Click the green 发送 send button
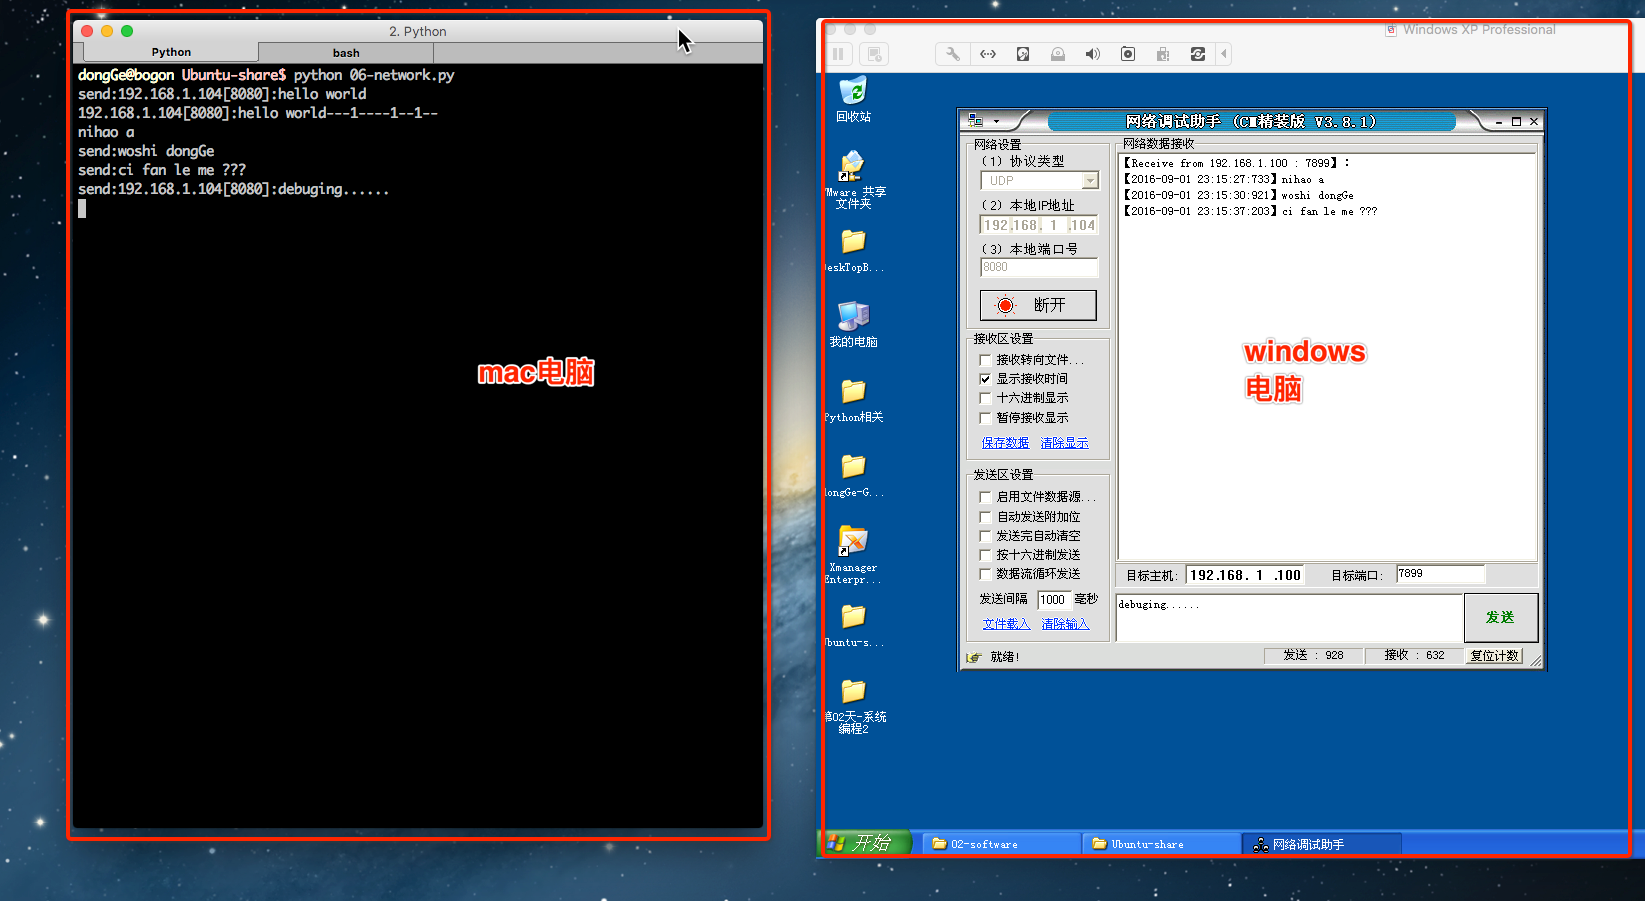The height and width of the screenshot is (901, 1645). [x=1500, y=617]
